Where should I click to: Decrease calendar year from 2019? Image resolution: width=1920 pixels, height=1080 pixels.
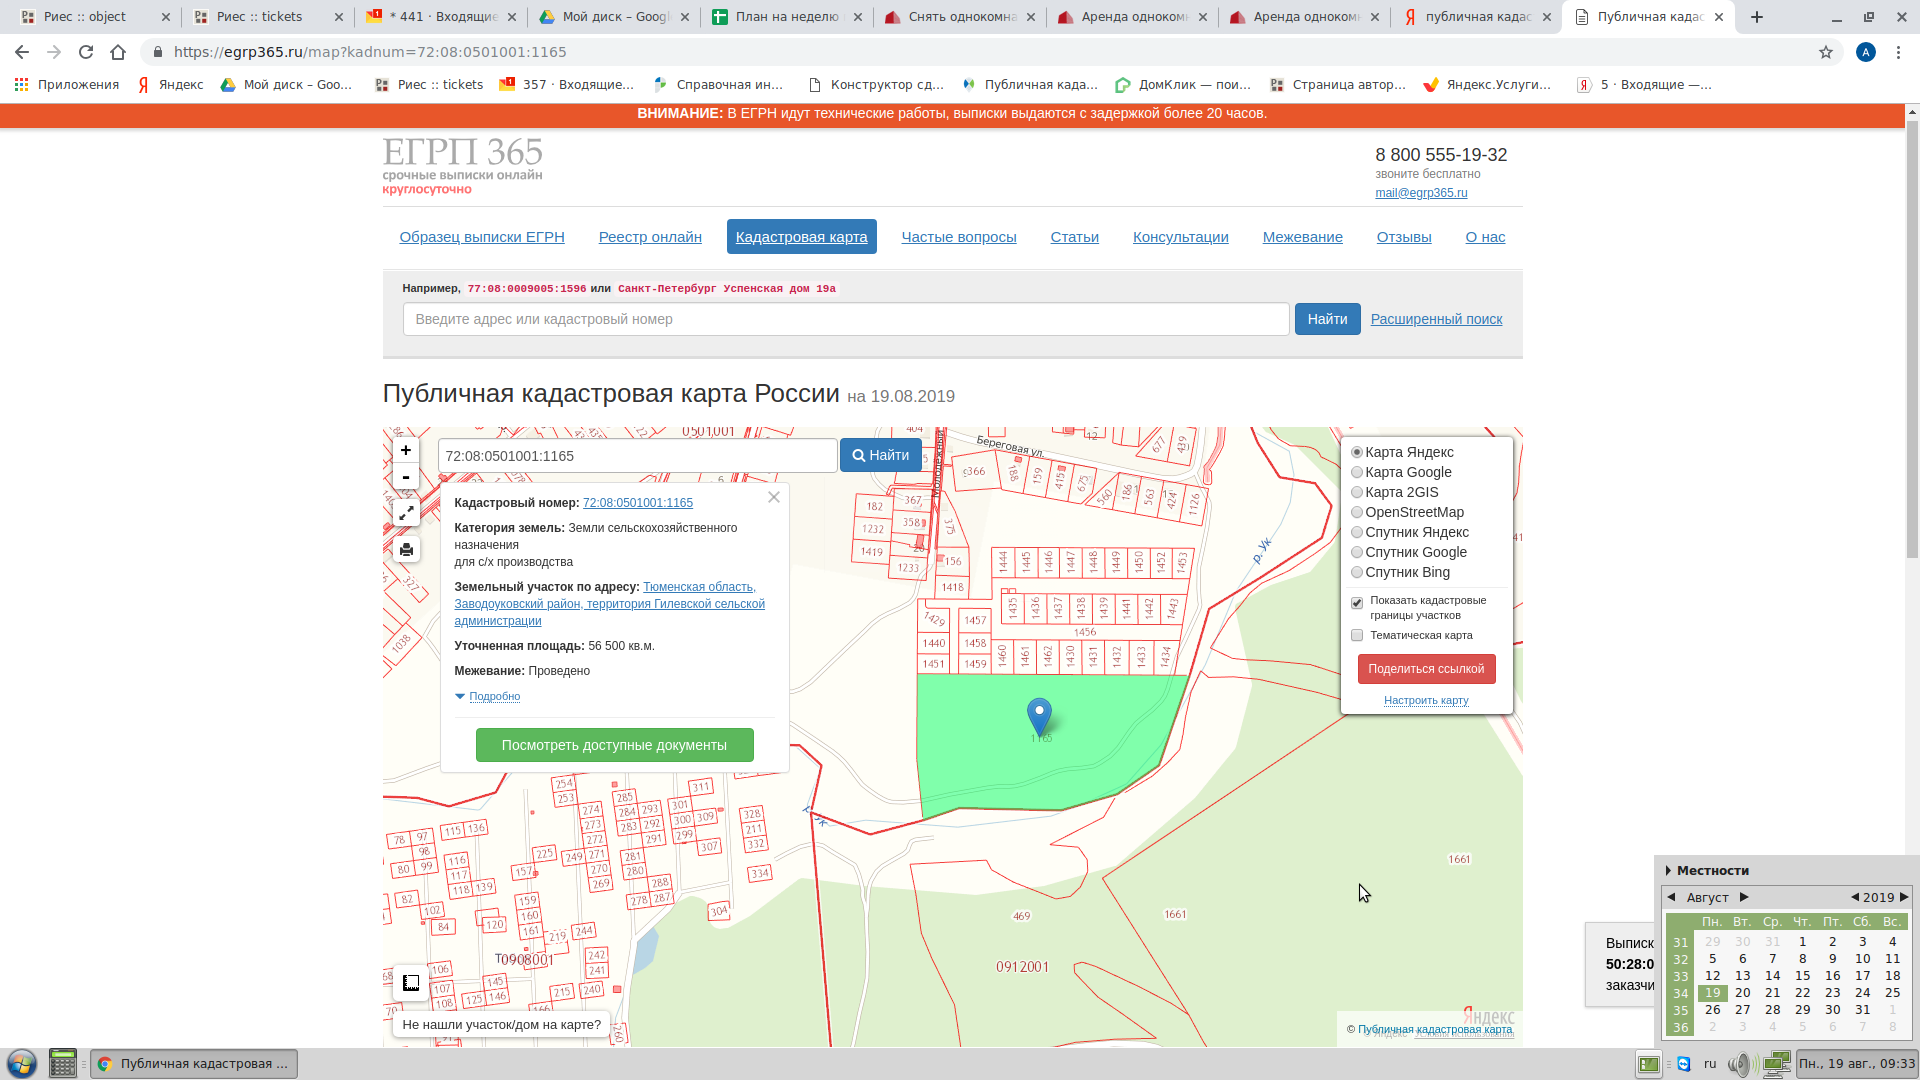click(x=1855, y=897)
